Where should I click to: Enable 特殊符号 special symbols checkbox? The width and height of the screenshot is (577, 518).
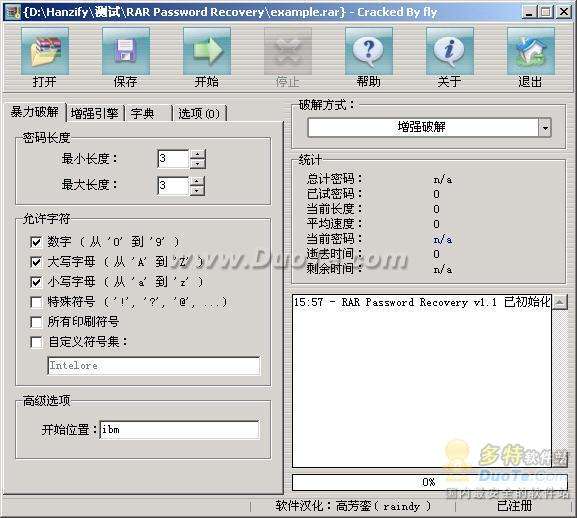[36, 302]
